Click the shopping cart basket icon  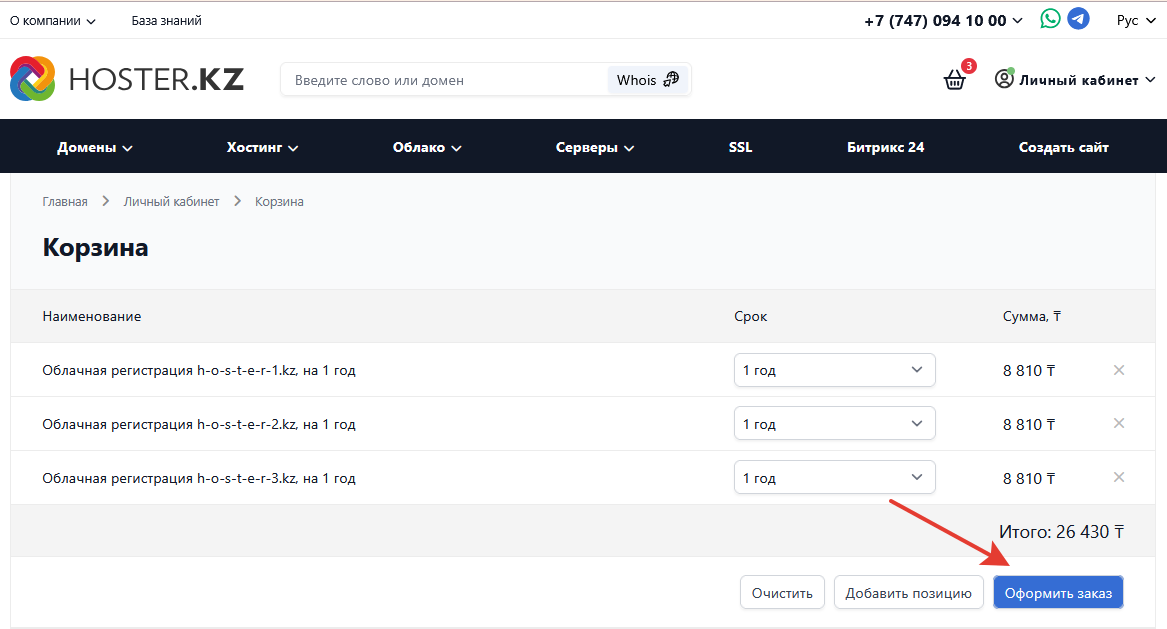tap(955, 80)
